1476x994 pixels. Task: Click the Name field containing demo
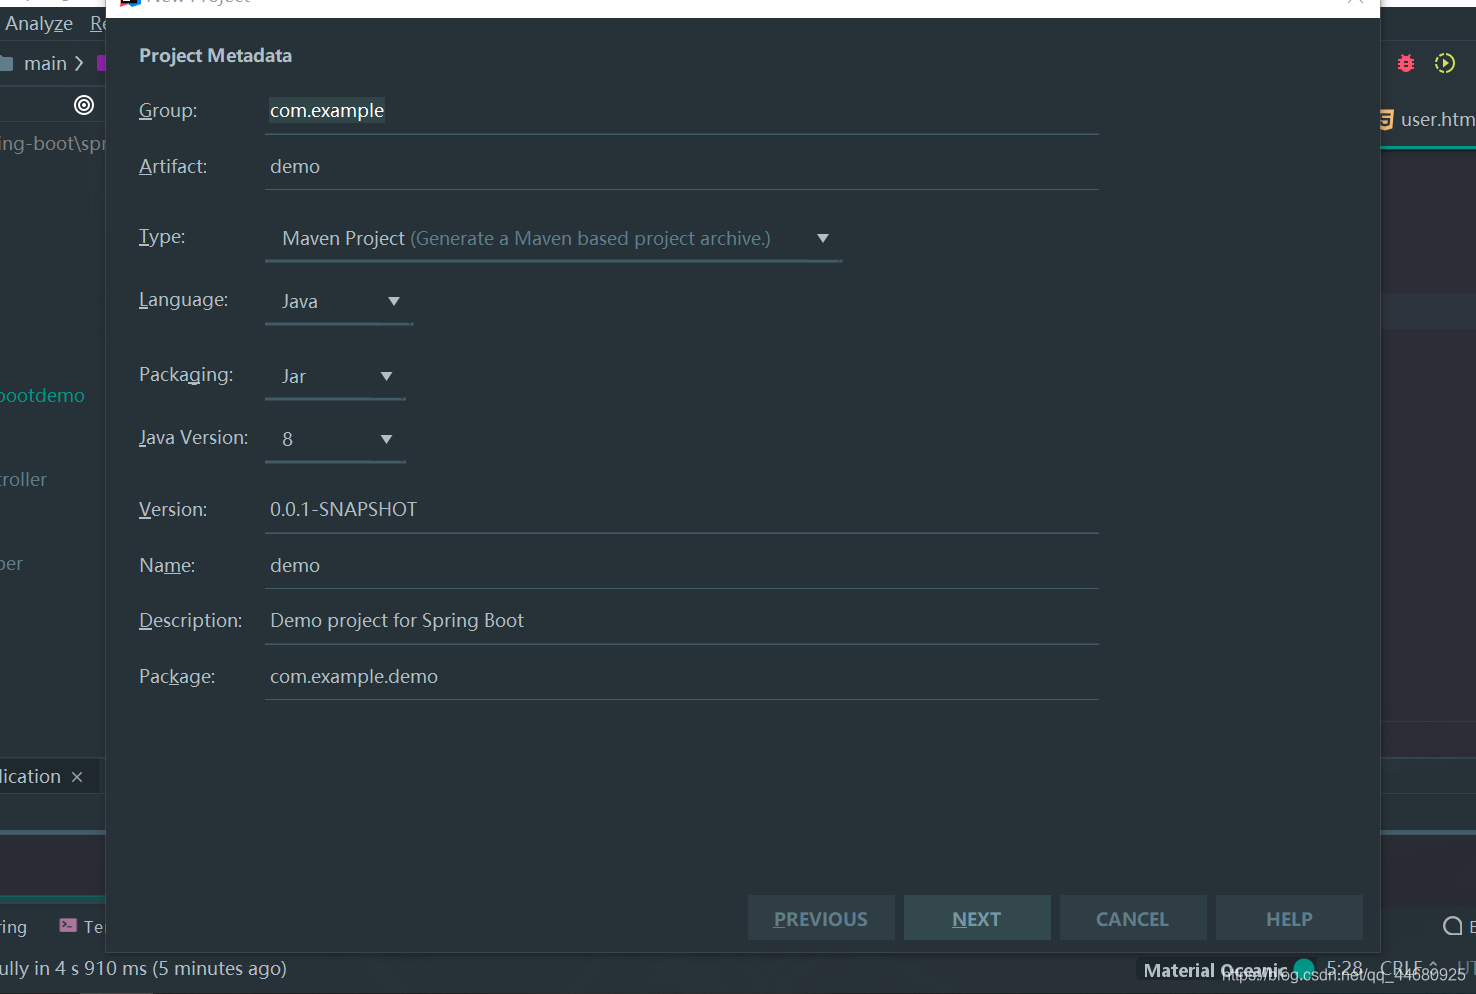681,565
